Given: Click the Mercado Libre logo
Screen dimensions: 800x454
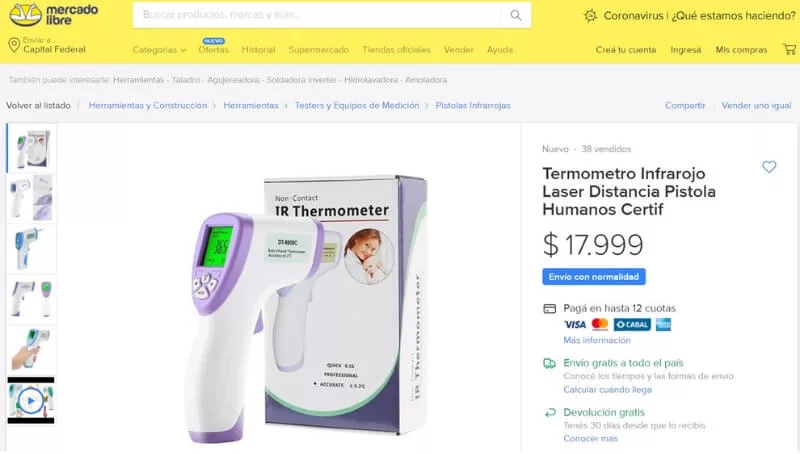Looking at the screenshot, I should (x=54, y=15).
